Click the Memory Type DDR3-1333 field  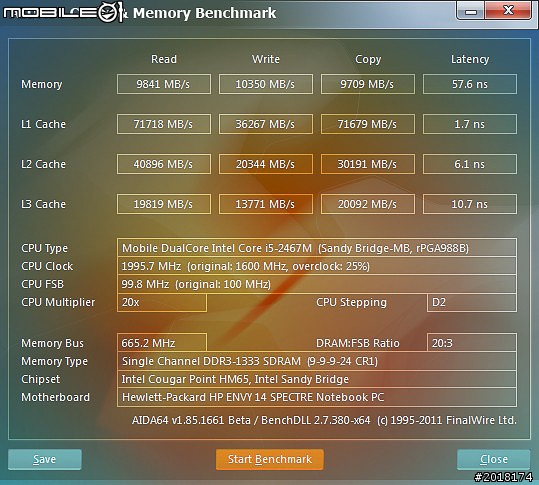pyautogui.click(x=317, y=361)
